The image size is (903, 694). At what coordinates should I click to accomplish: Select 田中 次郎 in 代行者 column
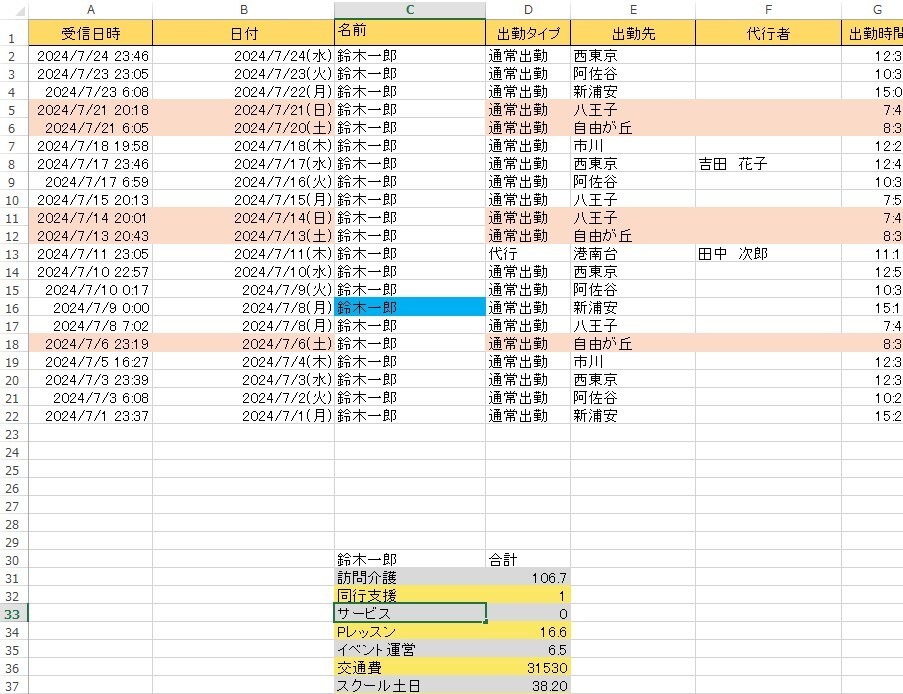tap(768, 253)
